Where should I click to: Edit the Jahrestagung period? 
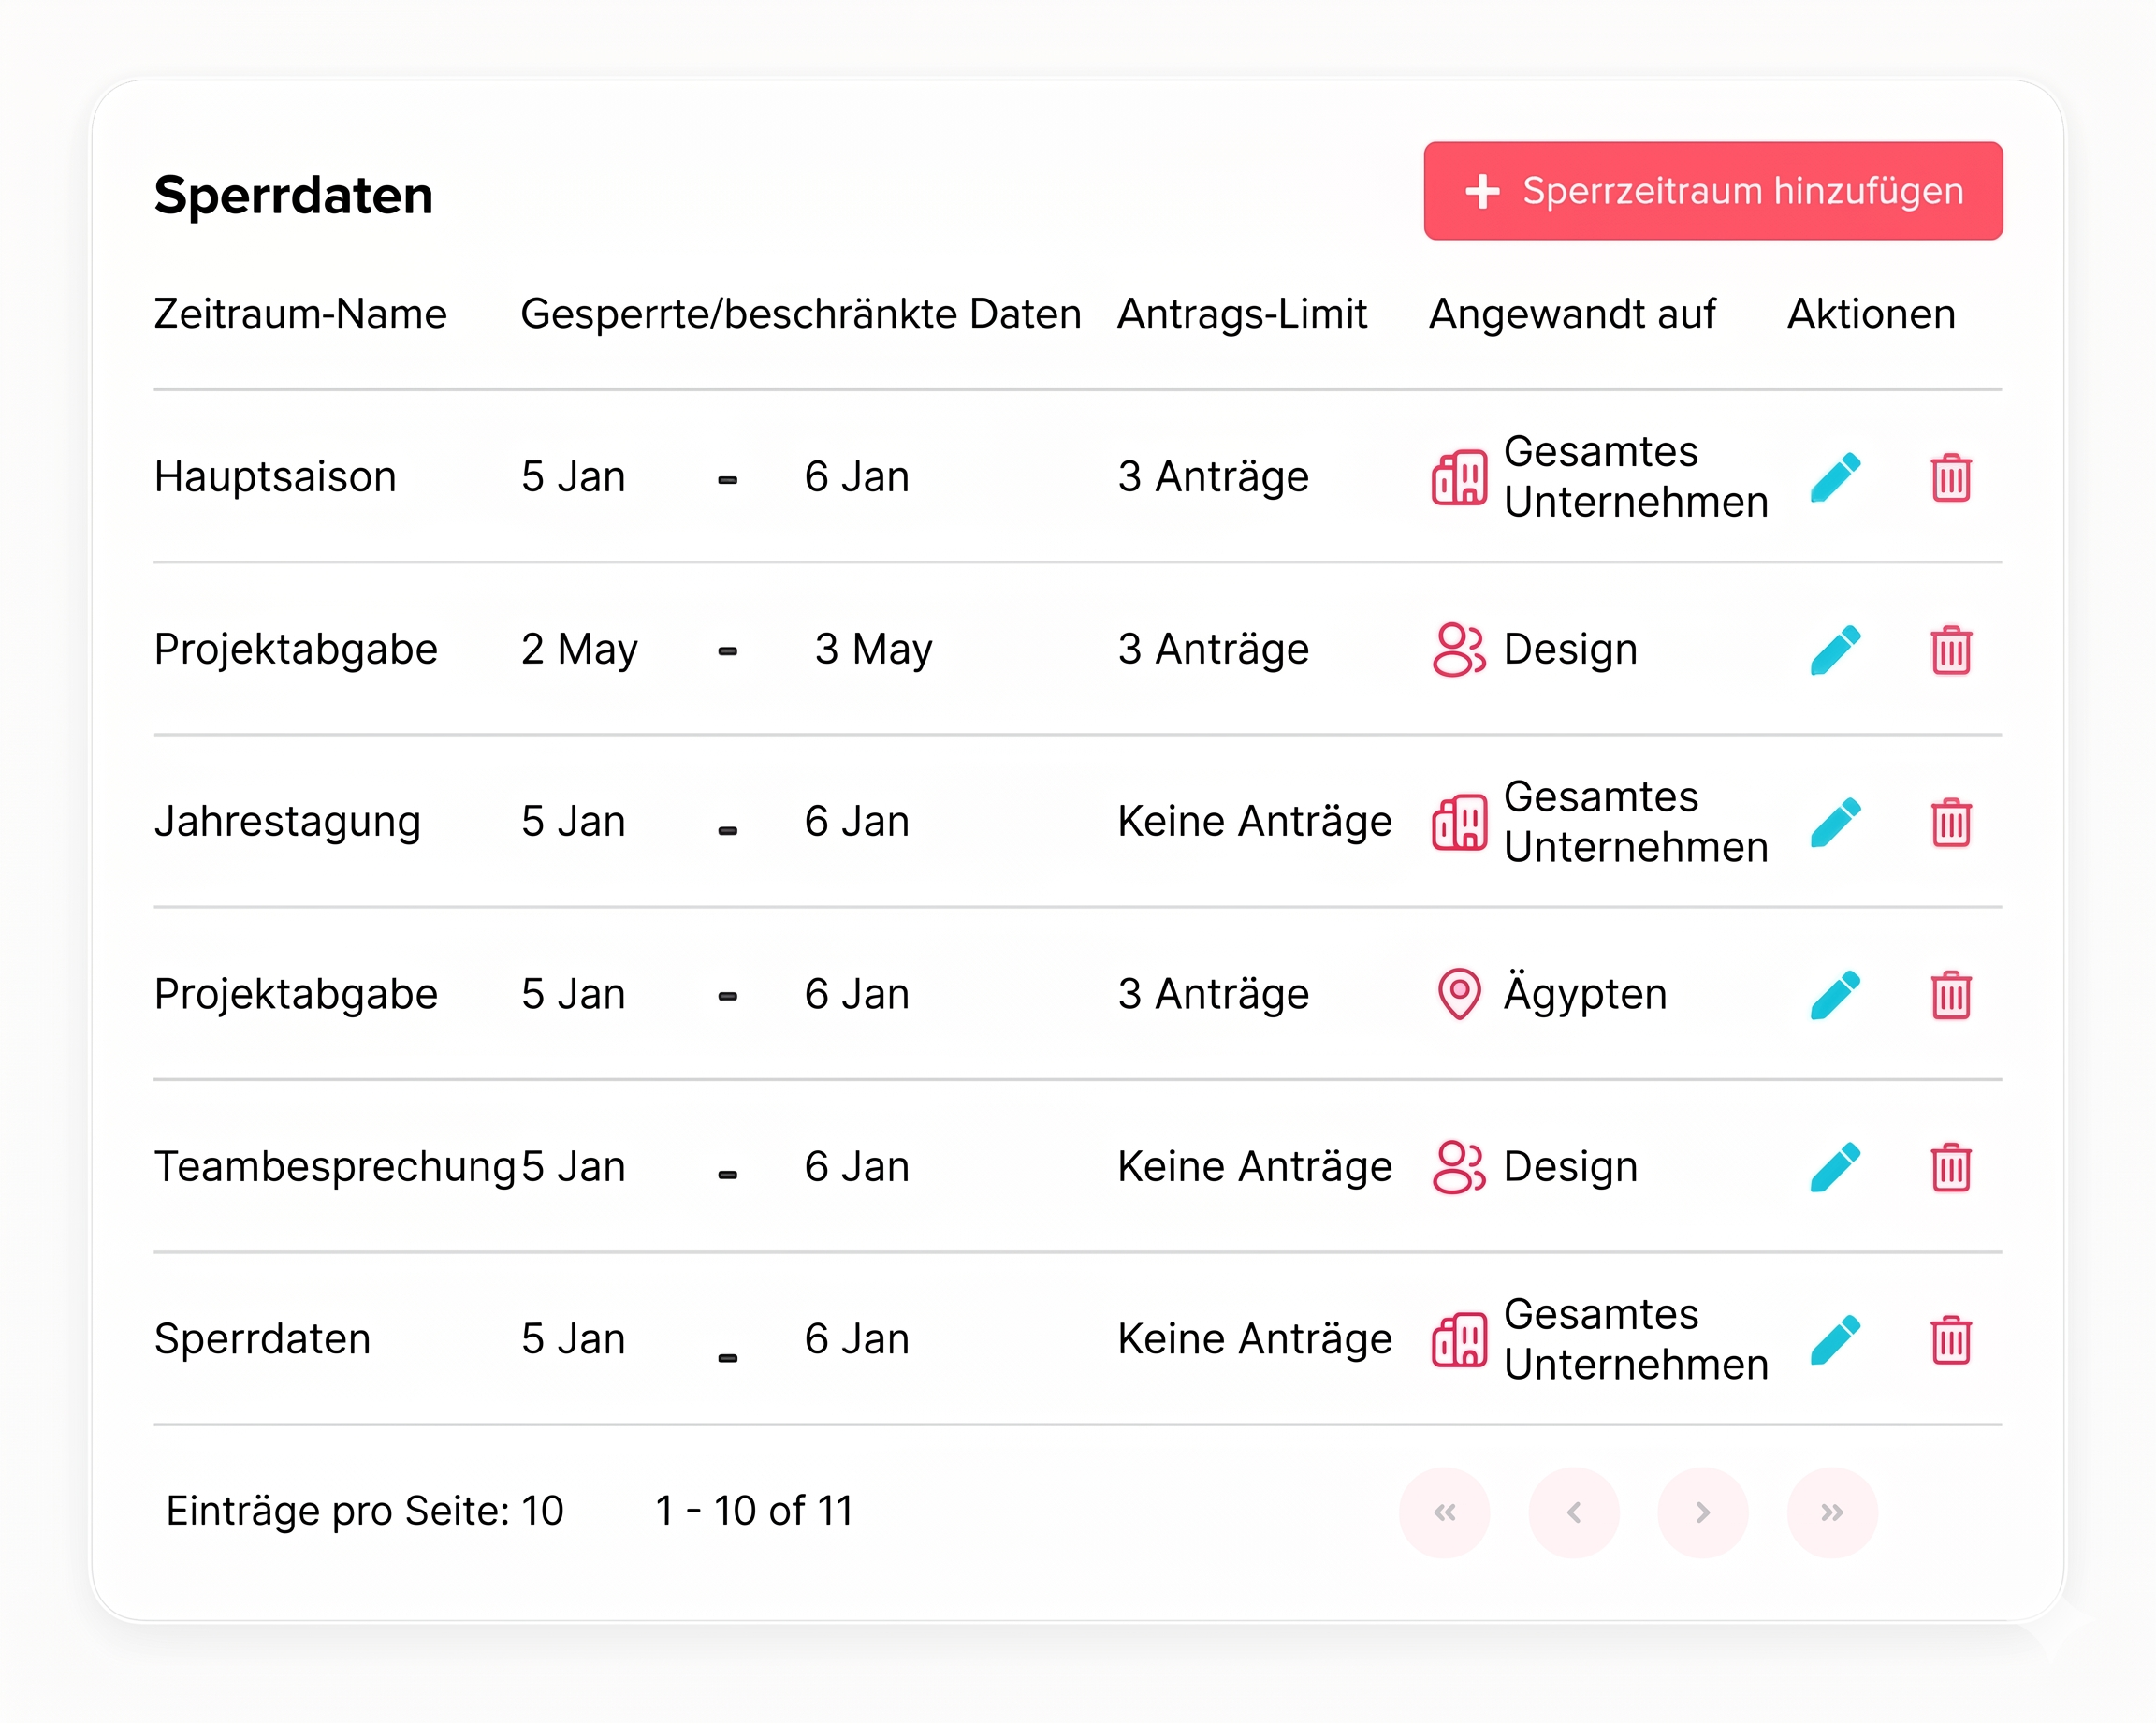(1835, 822)
